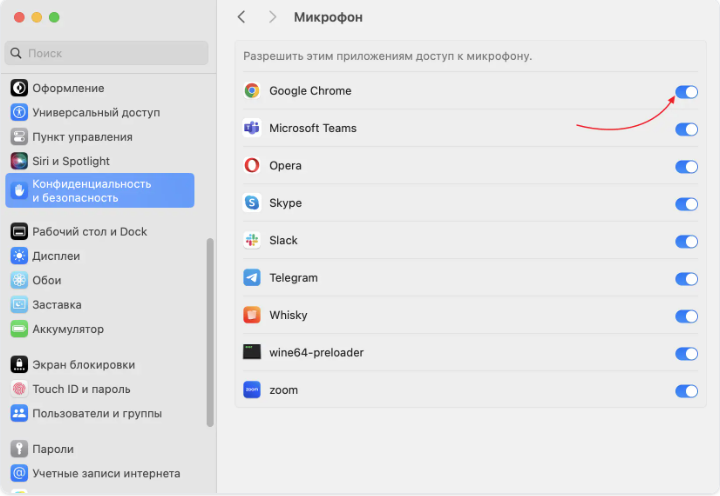Click the Оформление sidebar icon
Viewport: 720px width, 496px height.
[19, 88]
